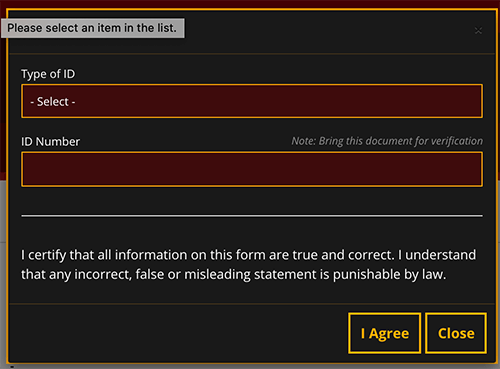Screen dimensions: 500x369
Task: Click the '- Select -' placeholder text
Action: point(53,102)
